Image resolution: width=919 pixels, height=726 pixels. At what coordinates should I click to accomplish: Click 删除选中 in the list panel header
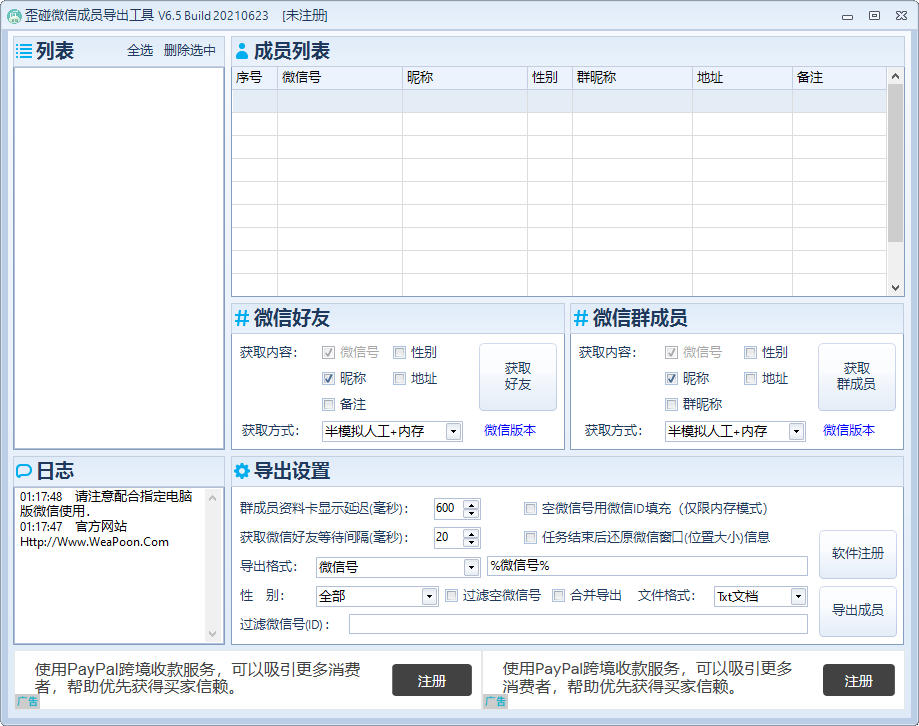point(189,51)
